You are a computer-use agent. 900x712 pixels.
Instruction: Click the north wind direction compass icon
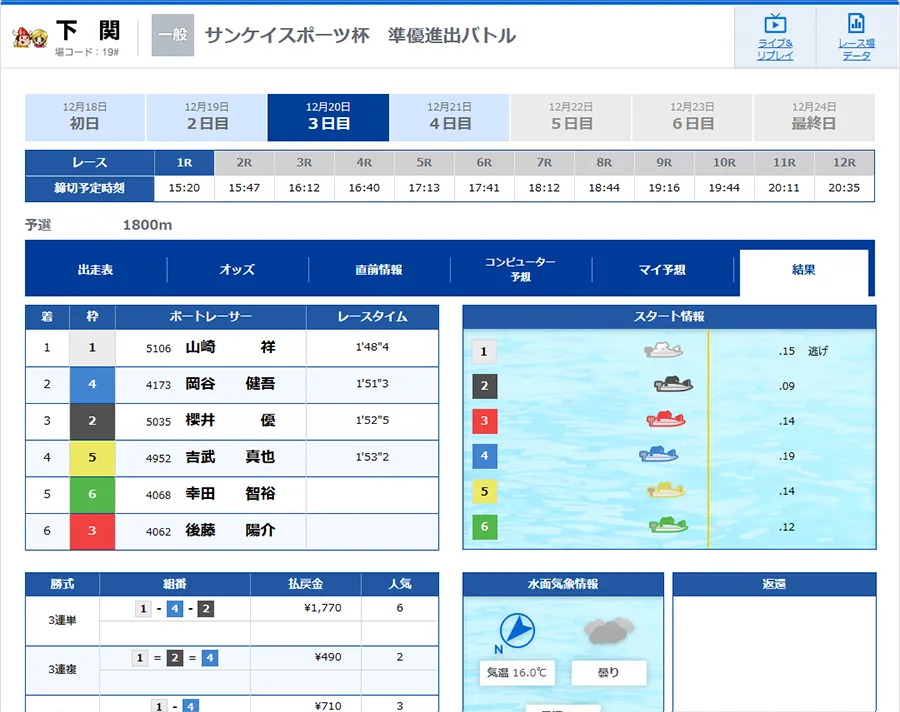click(x=516, y=630)
